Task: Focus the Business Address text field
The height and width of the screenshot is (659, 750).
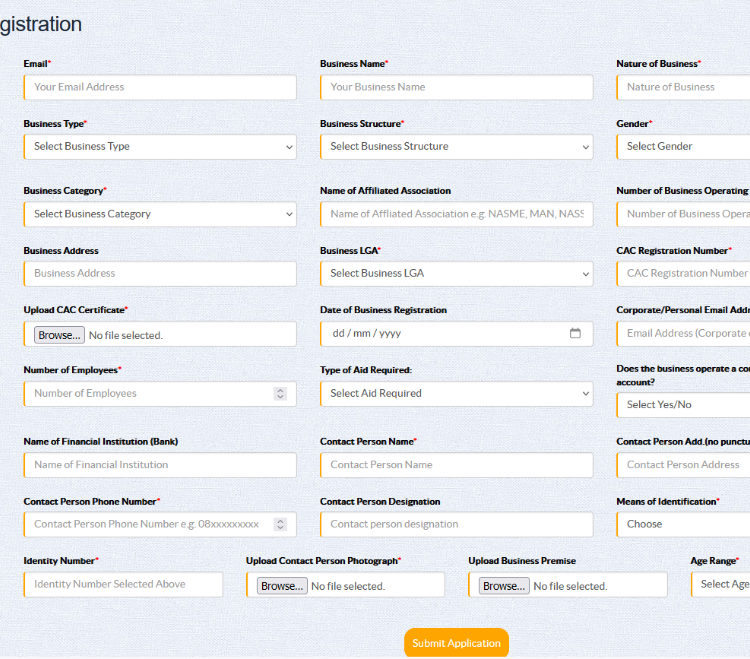Action: click(x=160, y=274)
